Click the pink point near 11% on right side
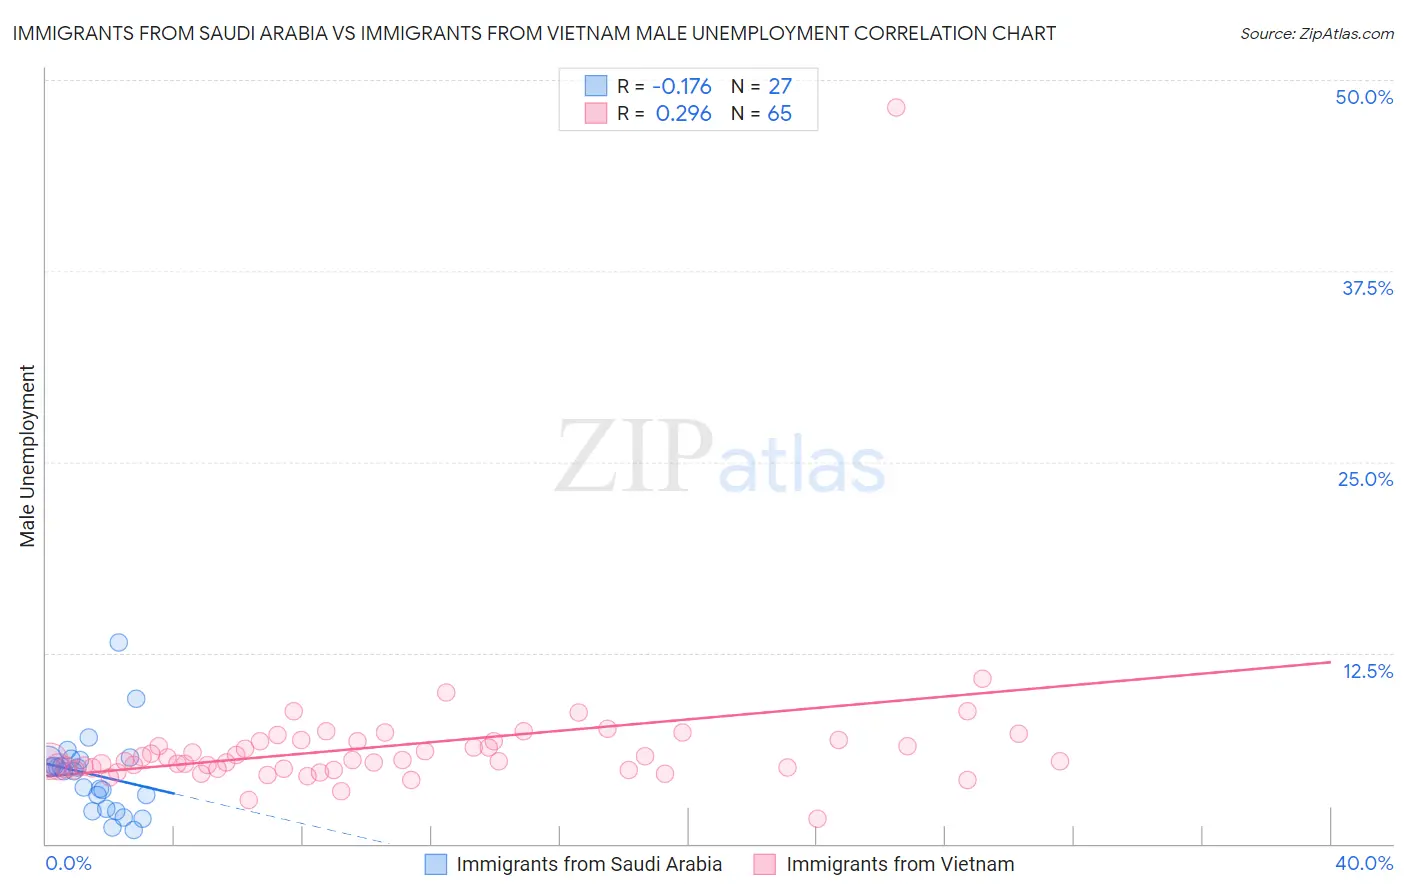1406x892 pixels. [x=982, y=679]
